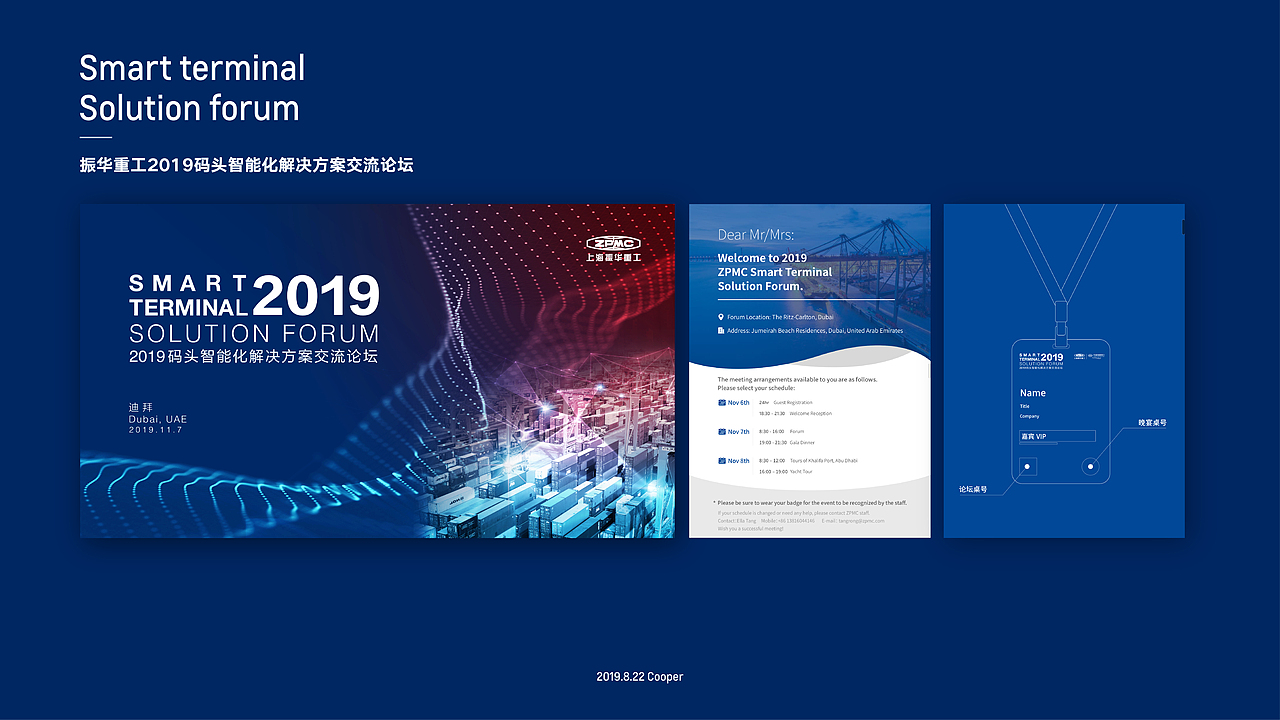The image size is (1280, 720).
Task: Click "SOLUTION FORUM" on the main banner
Action: 254,334
